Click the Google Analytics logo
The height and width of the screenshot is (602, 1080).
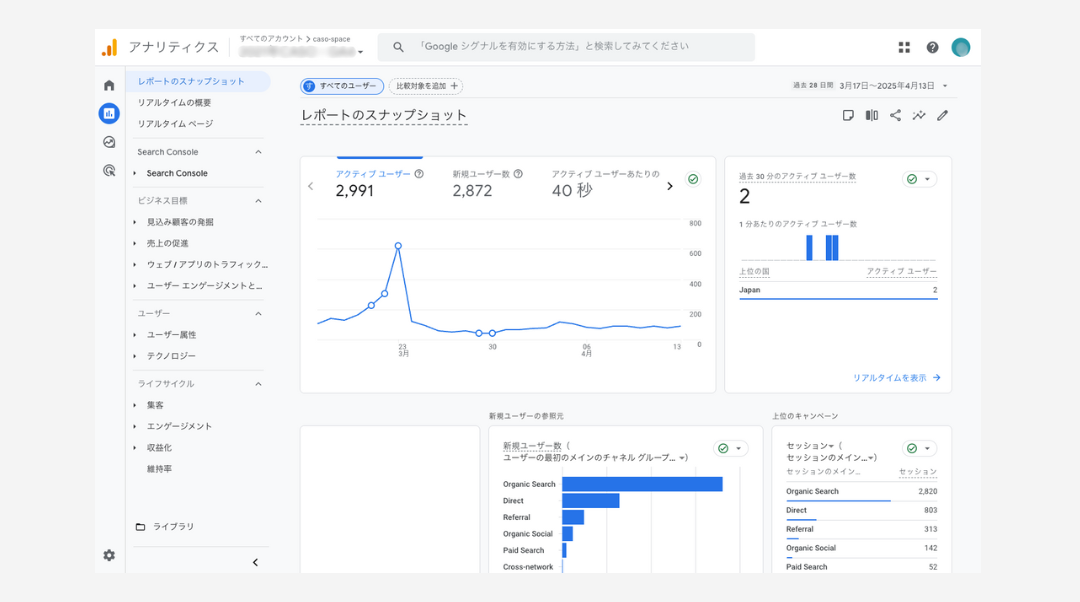point(110,47)
